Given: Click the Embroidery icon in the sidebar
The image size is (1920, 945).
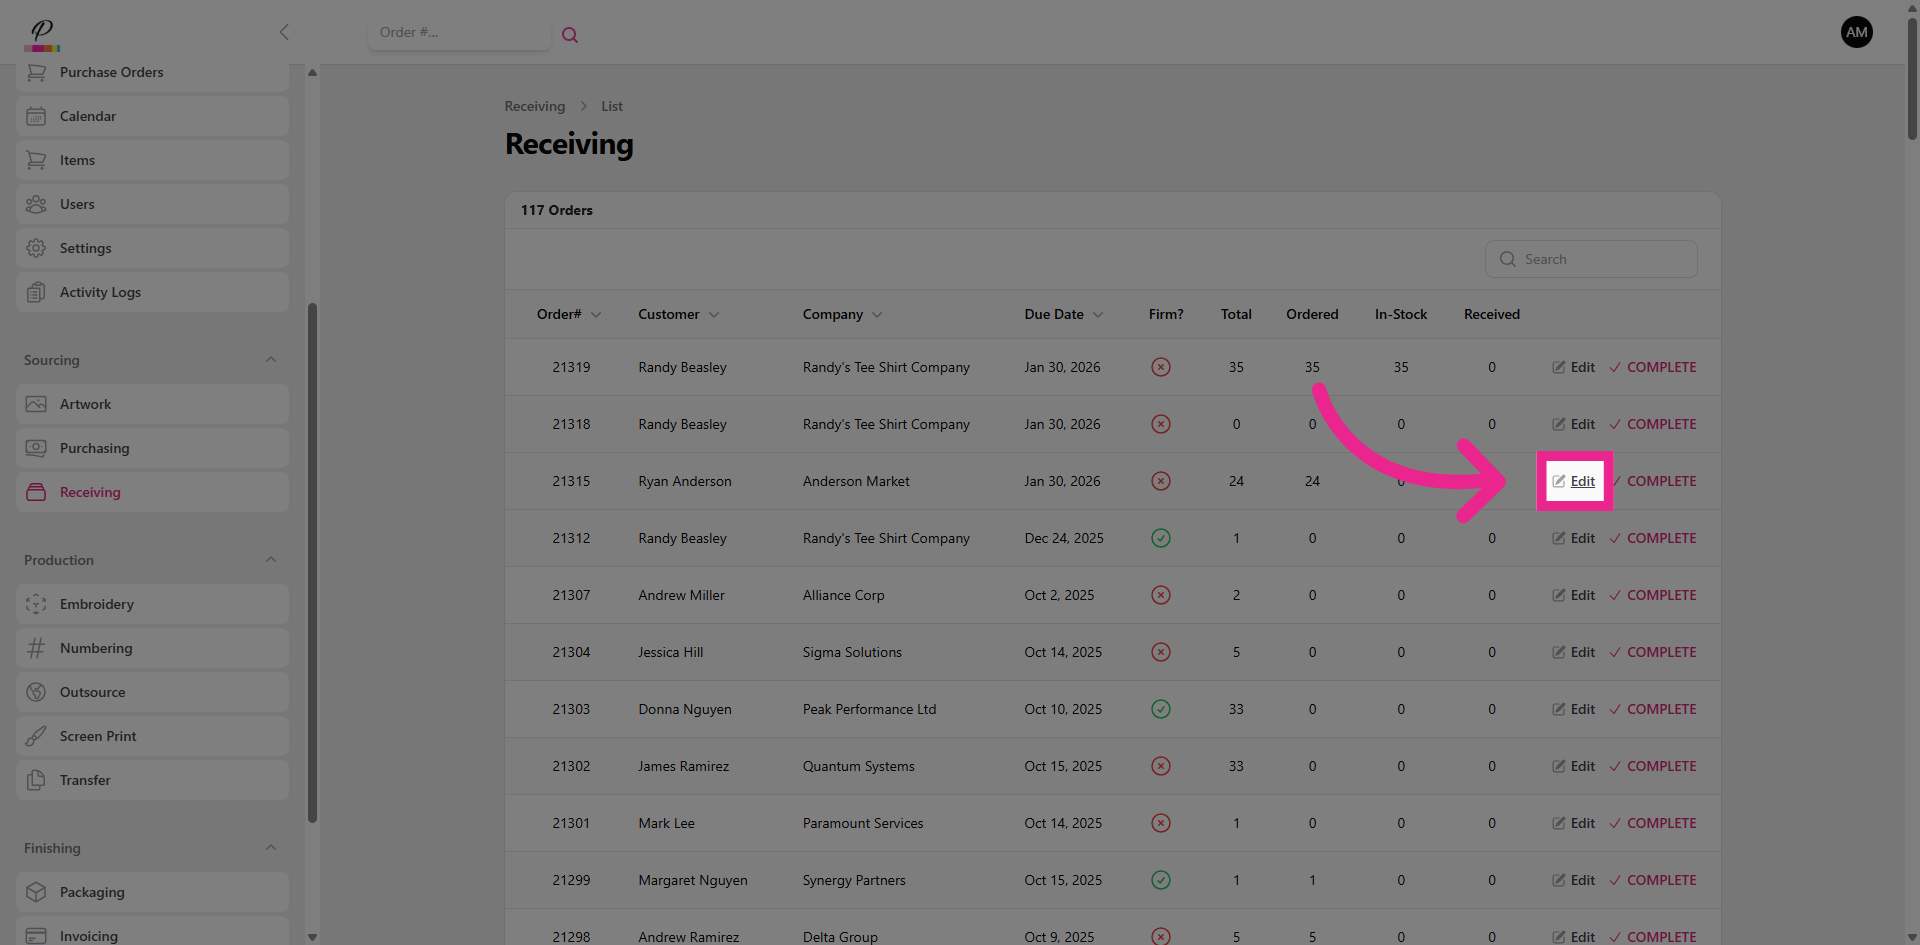Looking at the screenshot, I should click(36, 604).
